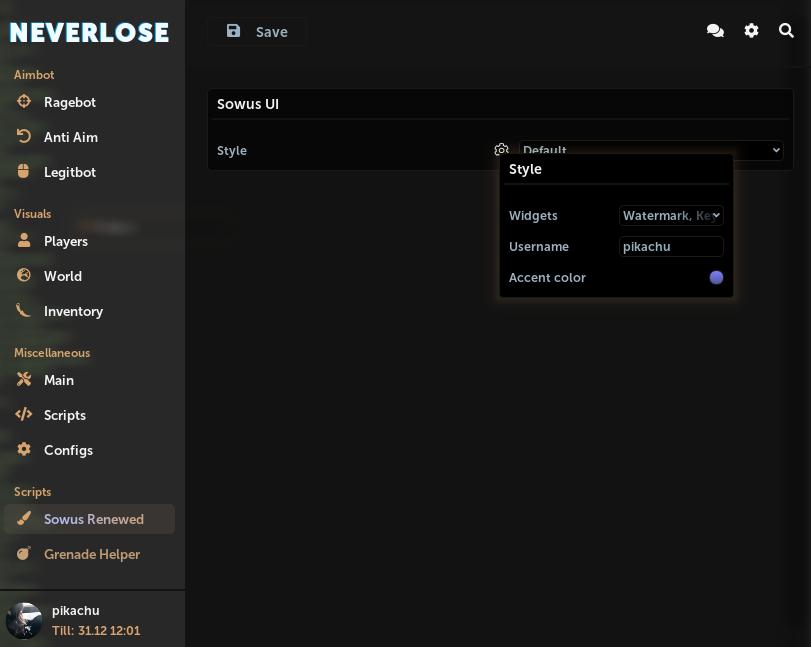Select the Players icon under Visuals
This screenshot has width=811, height=647.
pos(24,240)
